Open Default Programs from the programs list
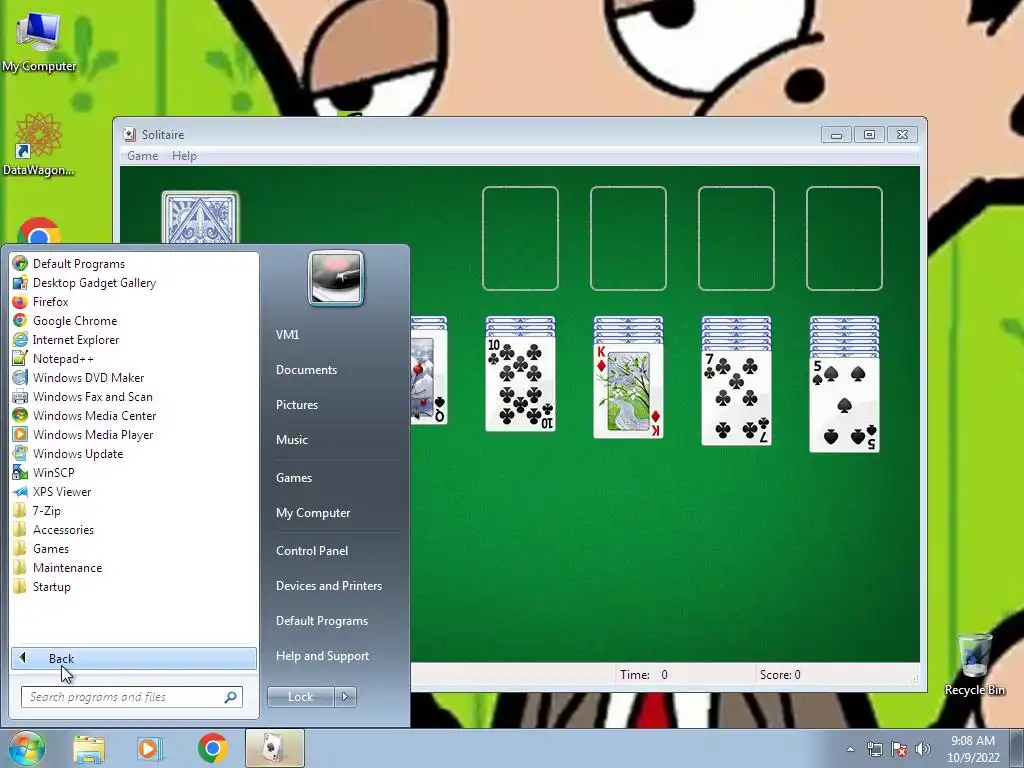The width and height of the screenshot is (1024, 768). [x=134, y=264]
